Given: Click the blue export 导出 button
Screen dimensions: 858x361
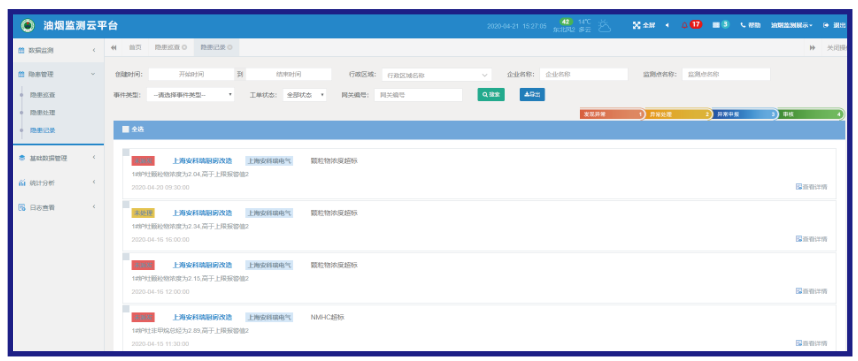Looking at the screenshot, I should pyautogui.click(x=532, y=95).
